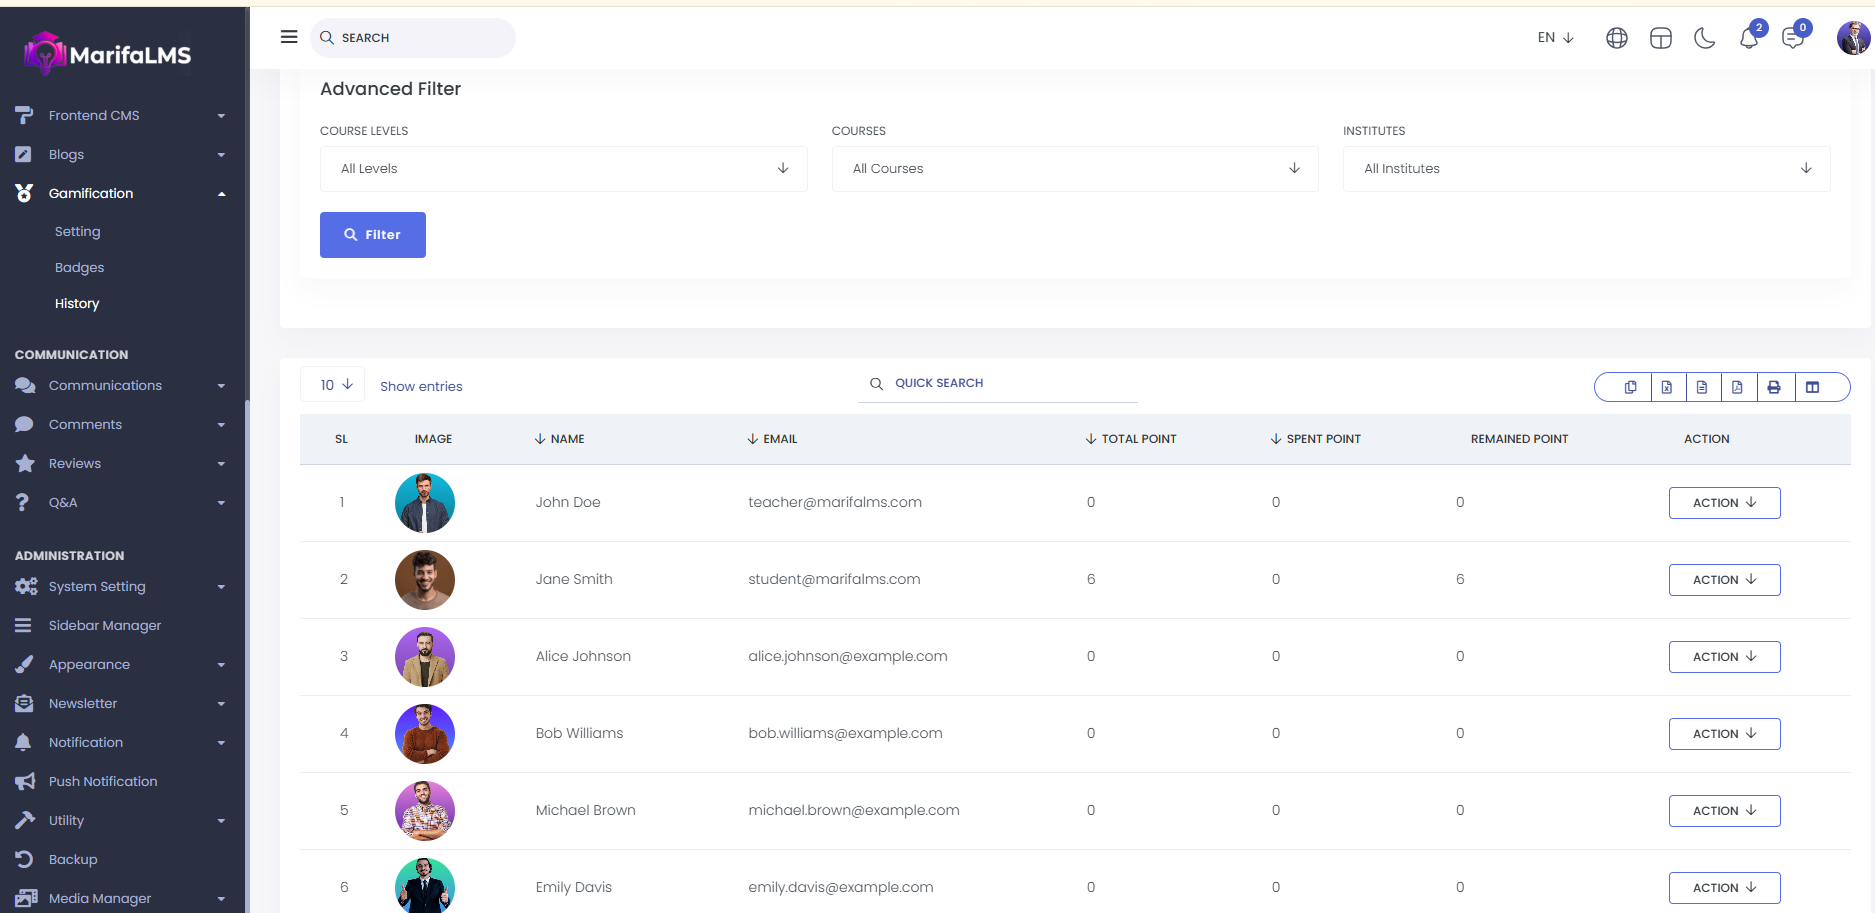
Task: Click the notification bell icon
Action: click(x=1748, y=38)
